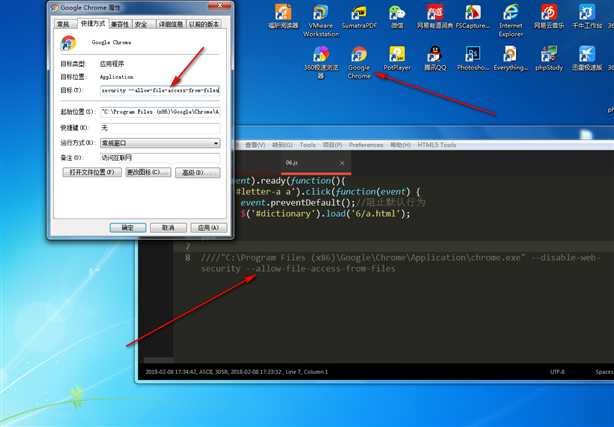Open the Tools menu in editor
614x427 pixels.
pyautogui.click(x=307, y=145)
